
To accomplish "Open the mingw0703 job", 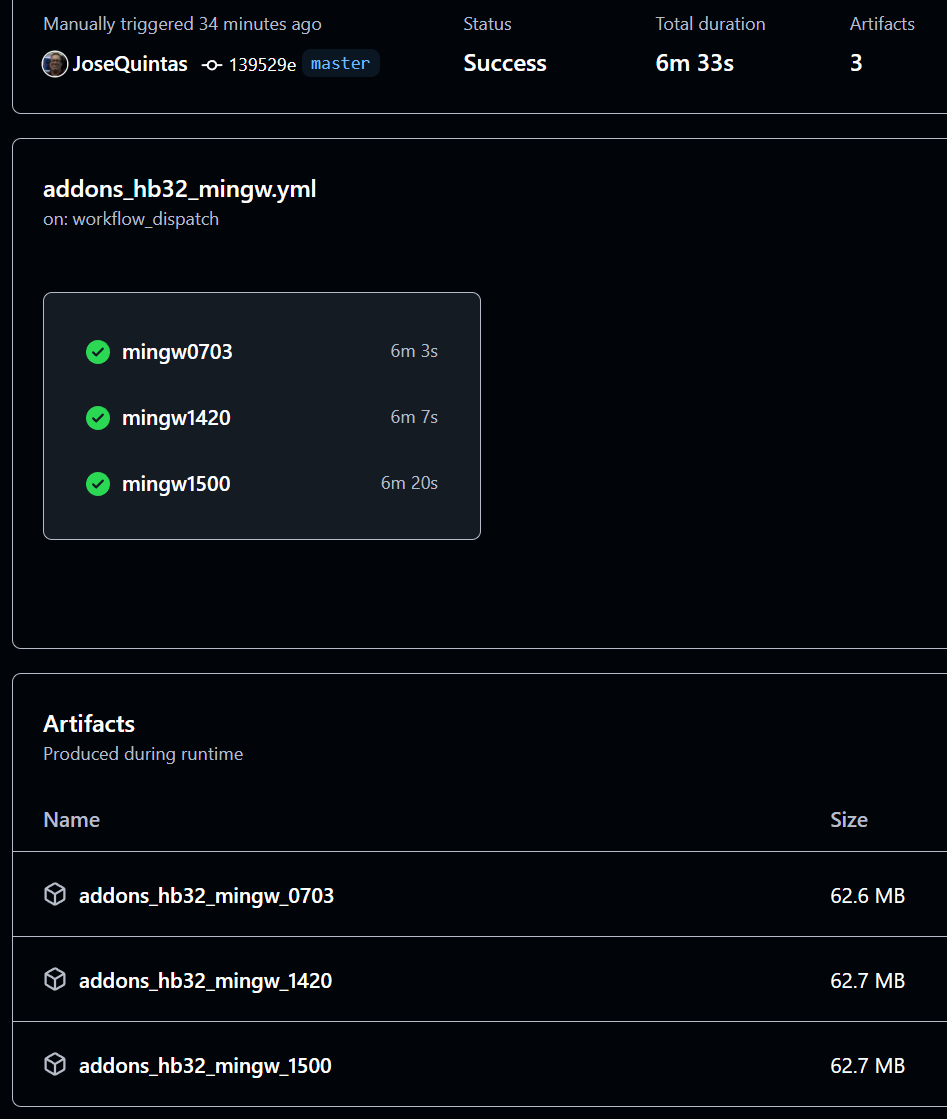I will (x=177, y=352).
